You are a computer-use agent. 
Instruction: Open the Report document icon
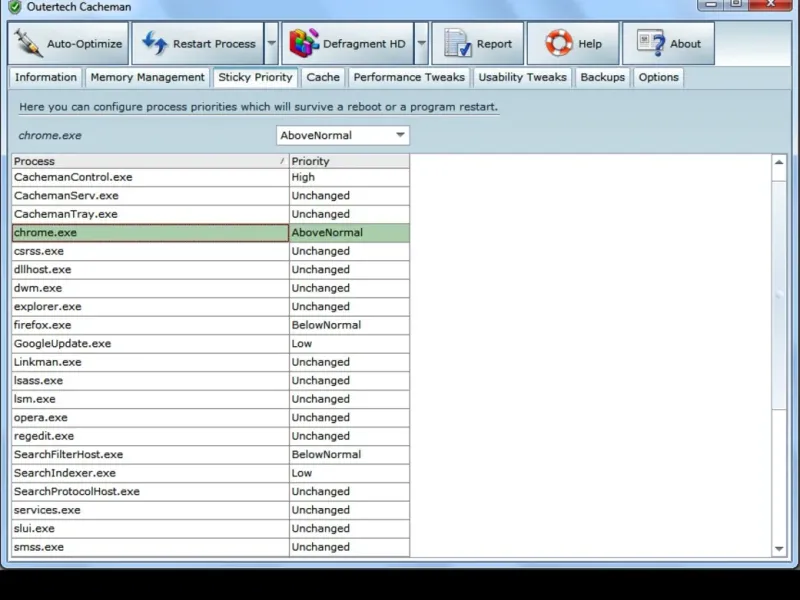[458, 44]
